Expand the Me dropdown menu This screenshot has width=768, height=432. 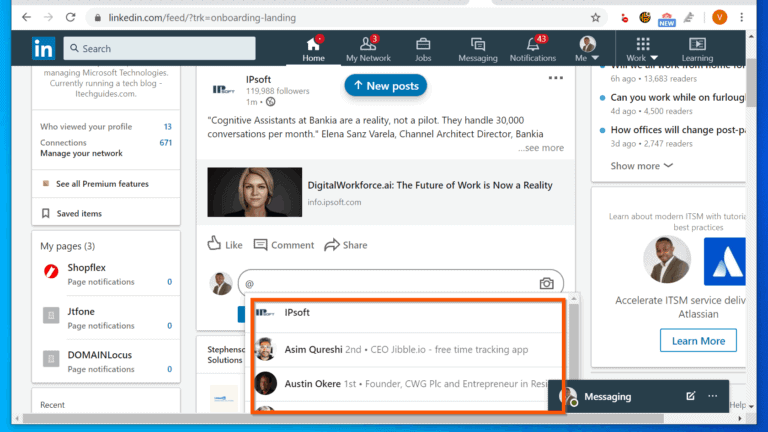click(x=587, y=49)
